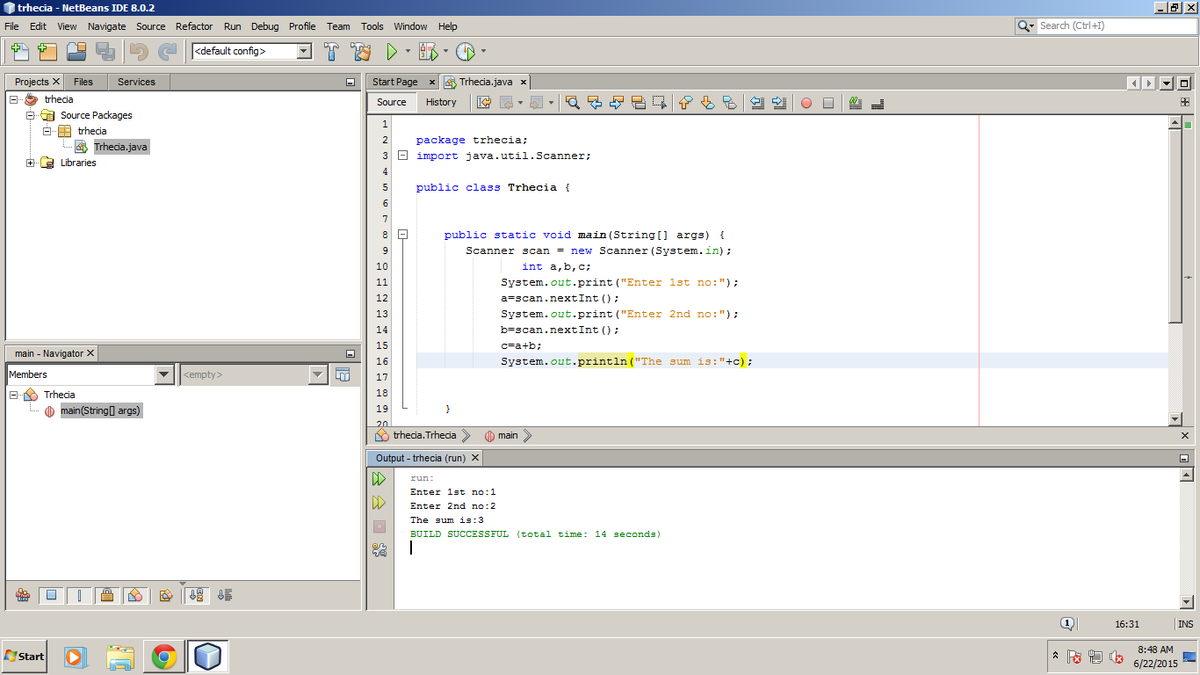Open the Navigator Members dropdown
1200x675 pixels.
pos(165,374)
